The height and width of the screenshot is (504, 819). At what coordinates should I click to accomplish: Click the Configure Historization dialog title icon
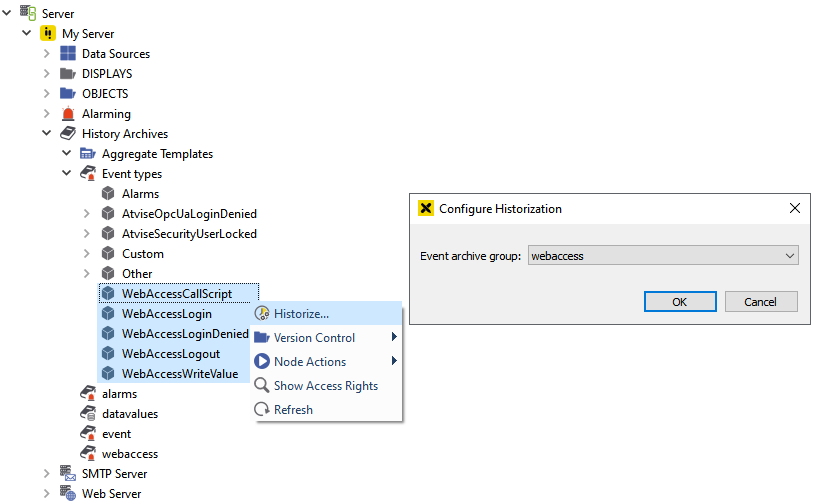pos(426,208)
